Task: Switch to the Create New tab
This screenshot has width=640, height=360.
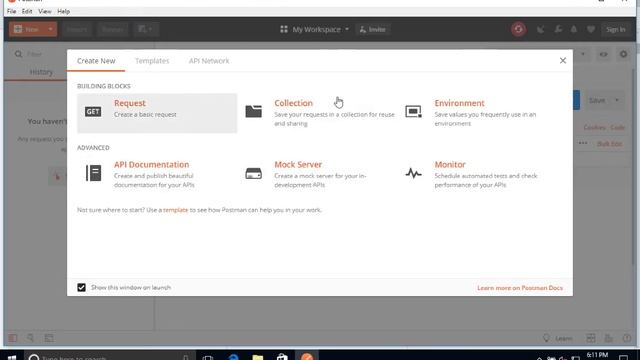Action: click(96, 61)
